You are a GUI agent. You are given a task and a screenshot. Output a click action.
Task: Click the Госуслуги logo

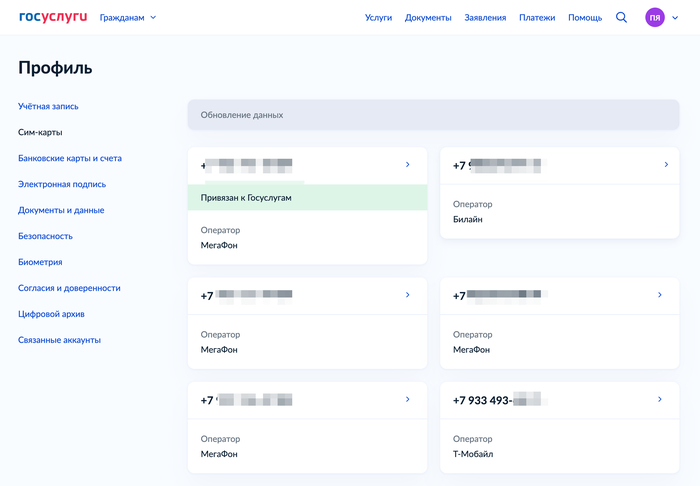[x=53, y=17]
